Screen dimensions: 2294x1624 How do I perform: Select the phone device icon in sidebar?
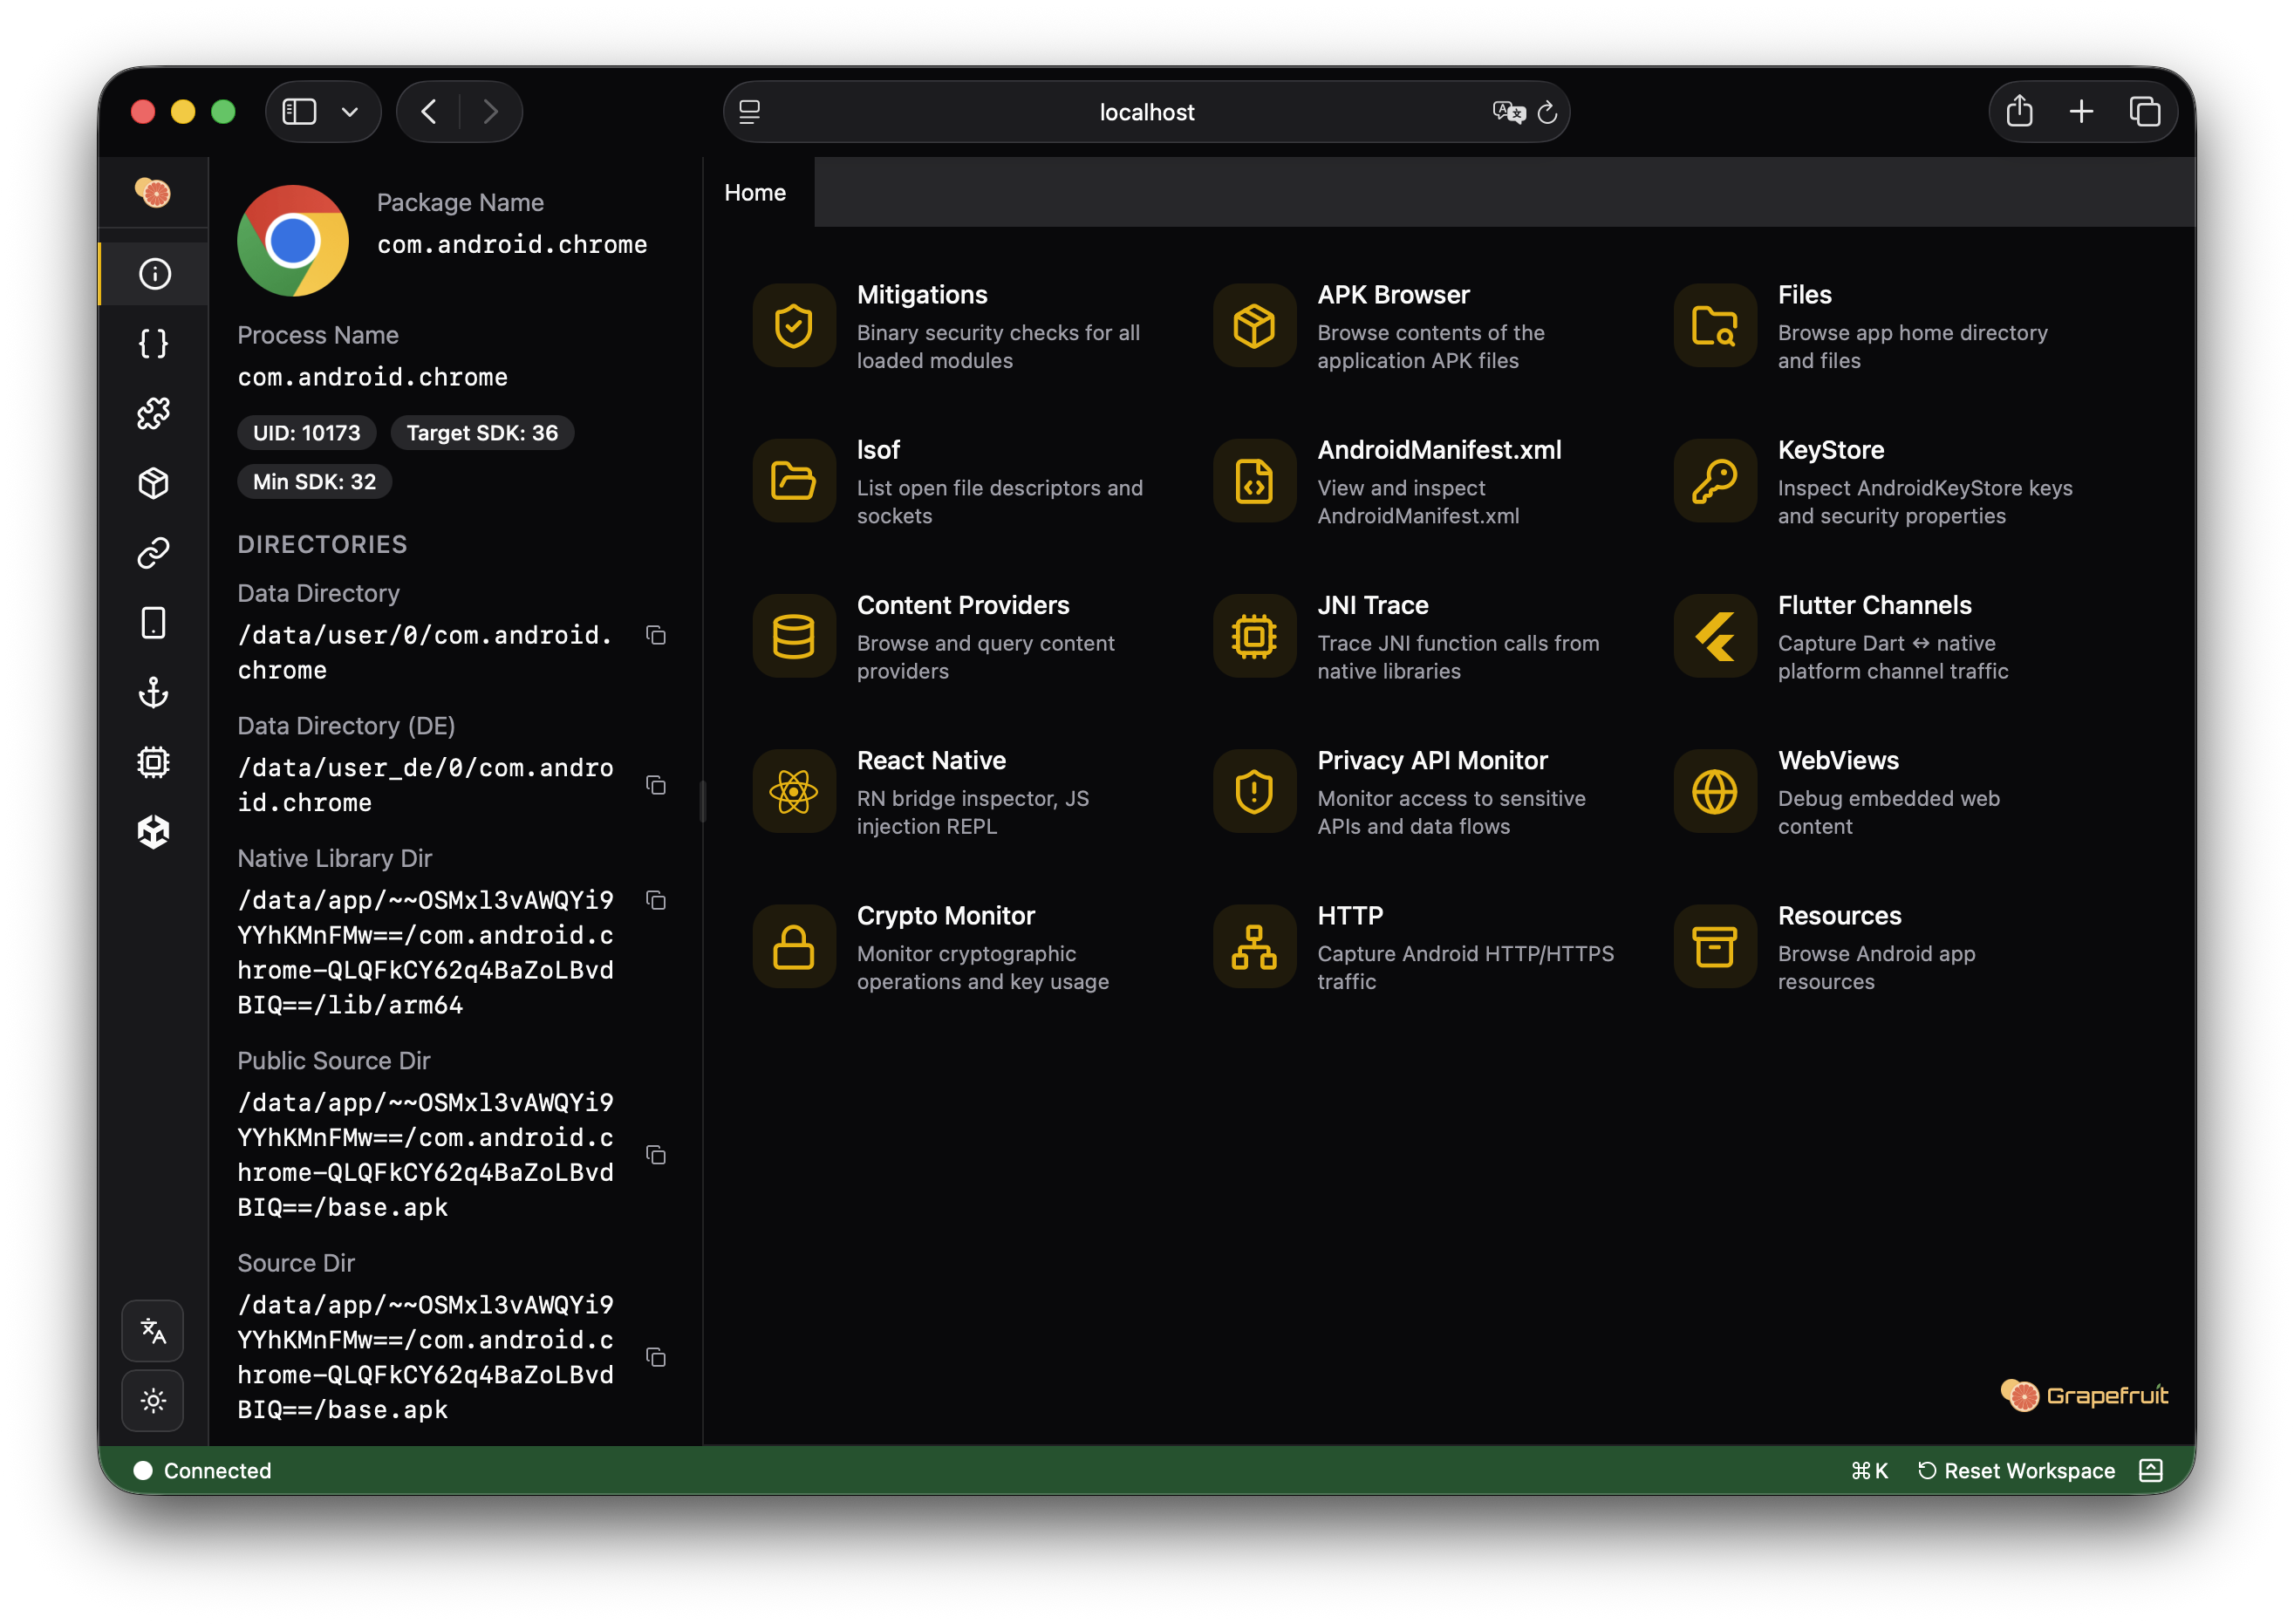click(x=152, y=622)
